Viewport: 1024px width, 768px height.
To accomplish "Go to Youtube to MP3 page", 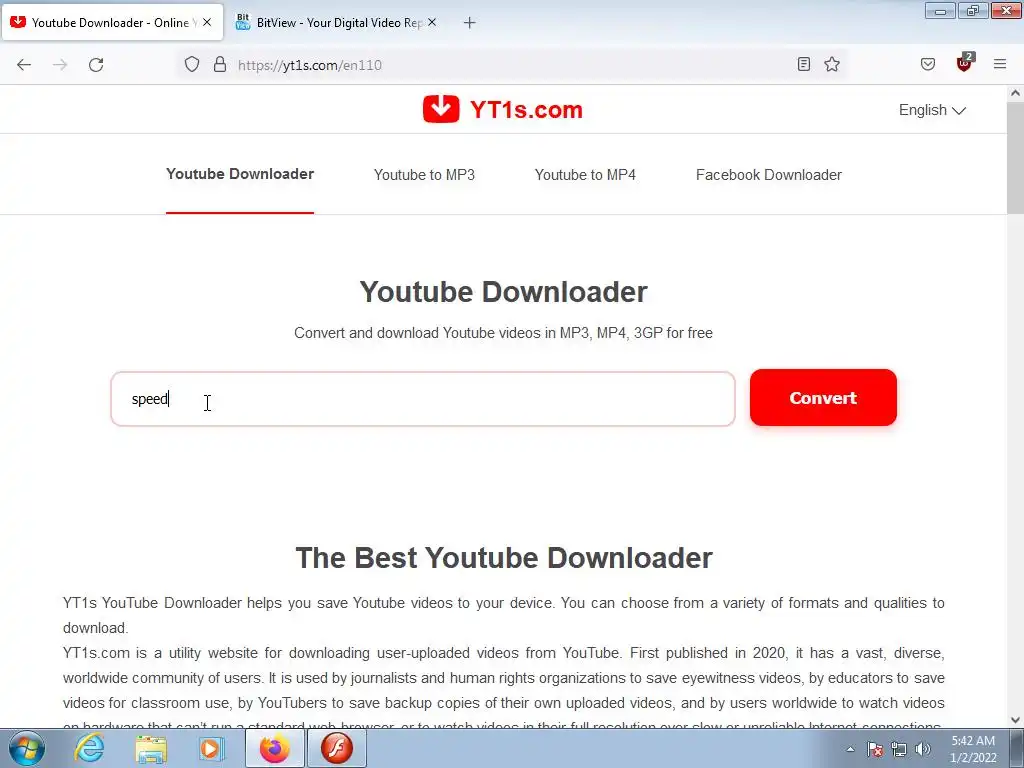I will click(424, 175).
